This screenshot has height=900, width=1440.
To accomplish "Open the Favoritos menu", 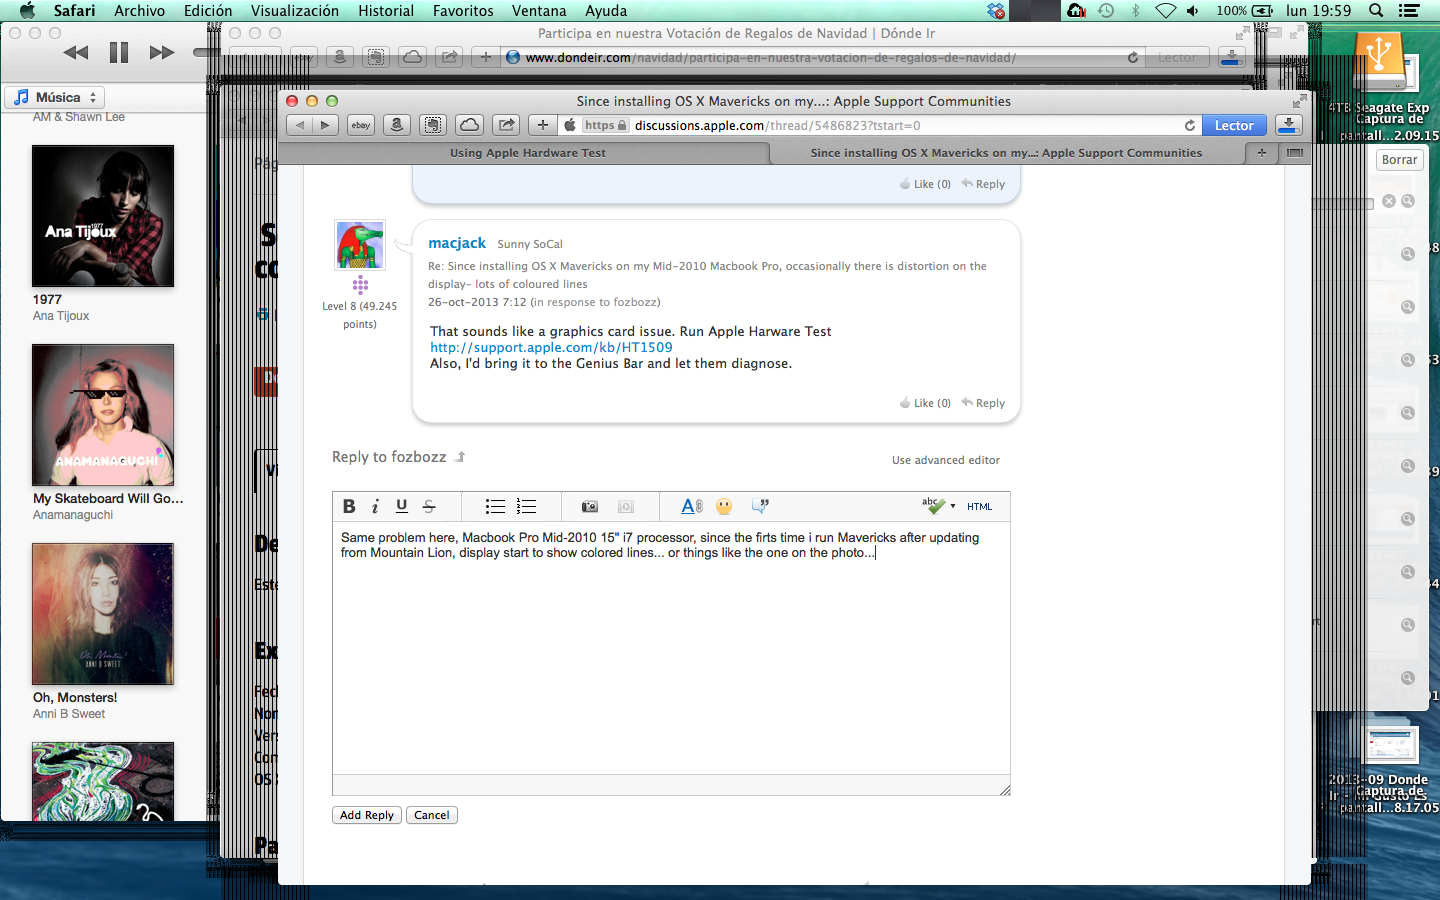I will pyautogui.click(x=463, y=11).
